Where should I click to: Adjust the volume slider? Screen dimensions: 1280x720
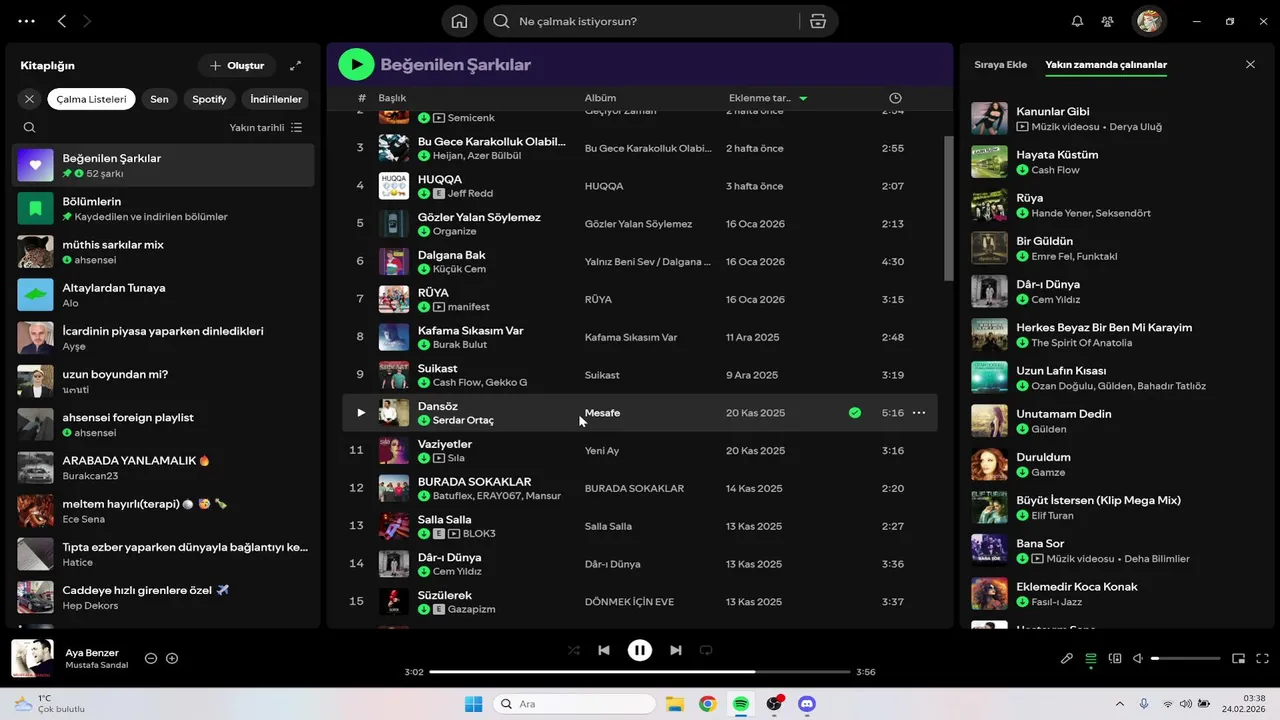[x=1186, y=659]
